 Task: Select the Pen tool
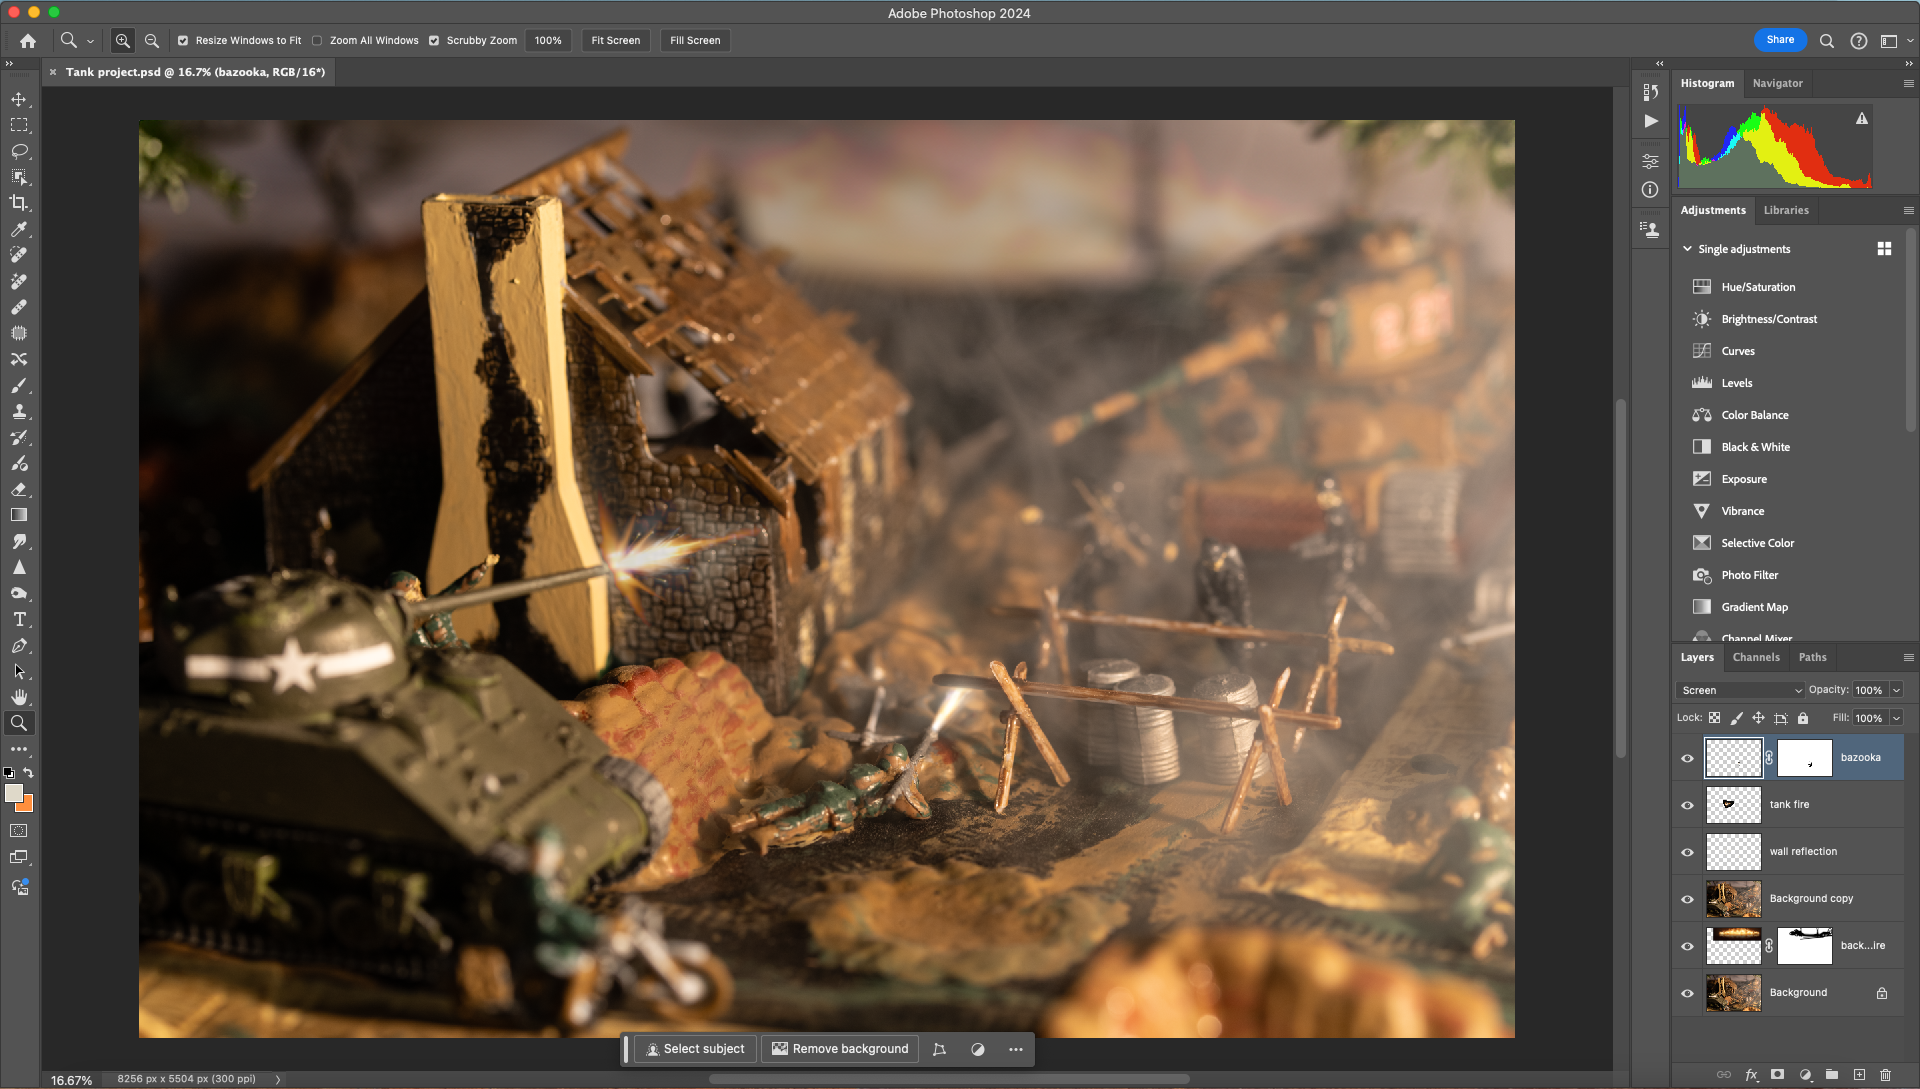19,645
